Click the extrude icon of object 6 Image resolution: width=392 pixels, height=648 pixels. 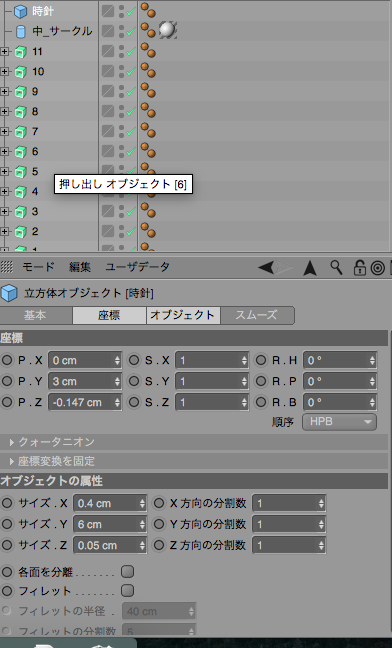pyautogui.click(x=21, y=152)
